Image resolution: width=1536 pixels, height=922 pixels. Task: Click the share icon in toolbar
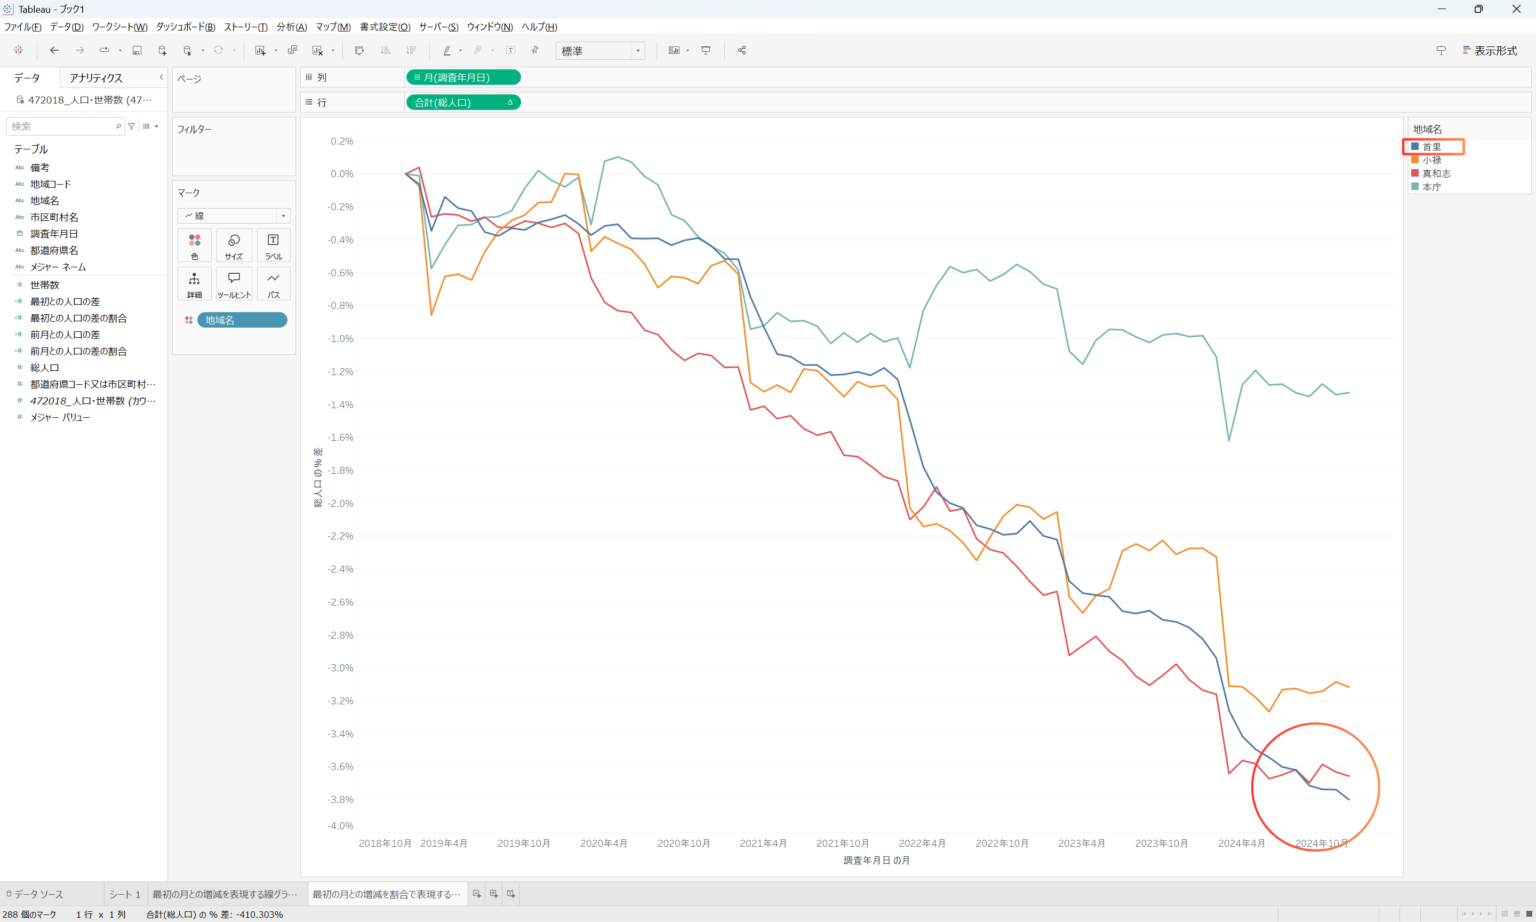click(742, 50)
